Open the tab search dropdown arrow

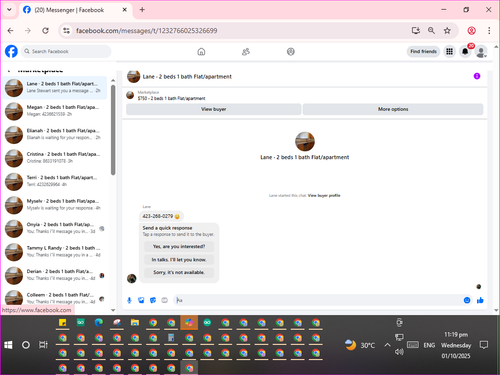[x=9, y=10]
